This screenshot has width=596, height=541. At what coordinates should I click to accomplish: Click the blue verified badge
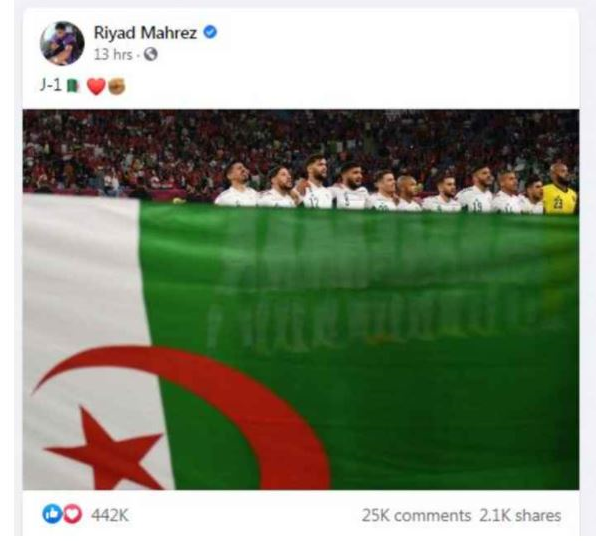point(210,32)
